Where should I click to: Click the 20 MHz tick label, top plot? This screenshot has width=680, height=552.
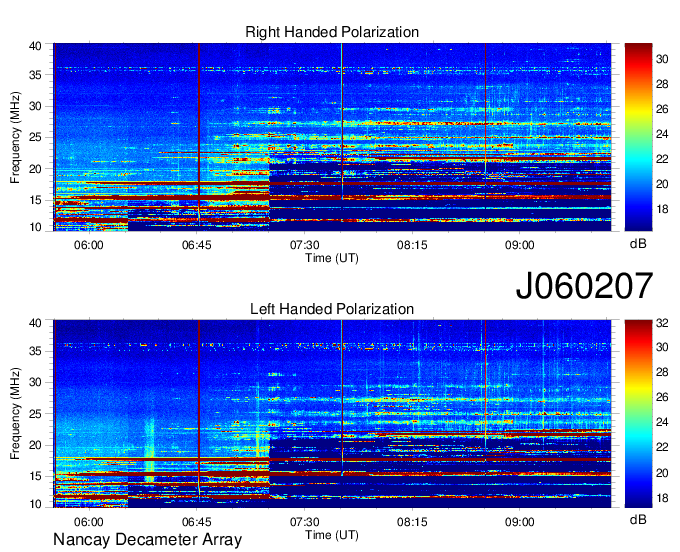pos(35,170)
